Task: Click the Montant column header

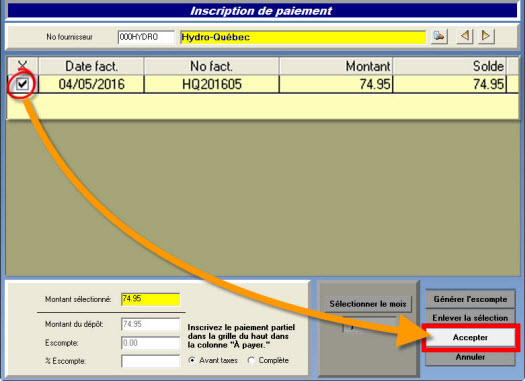Action: pos(336,66)
